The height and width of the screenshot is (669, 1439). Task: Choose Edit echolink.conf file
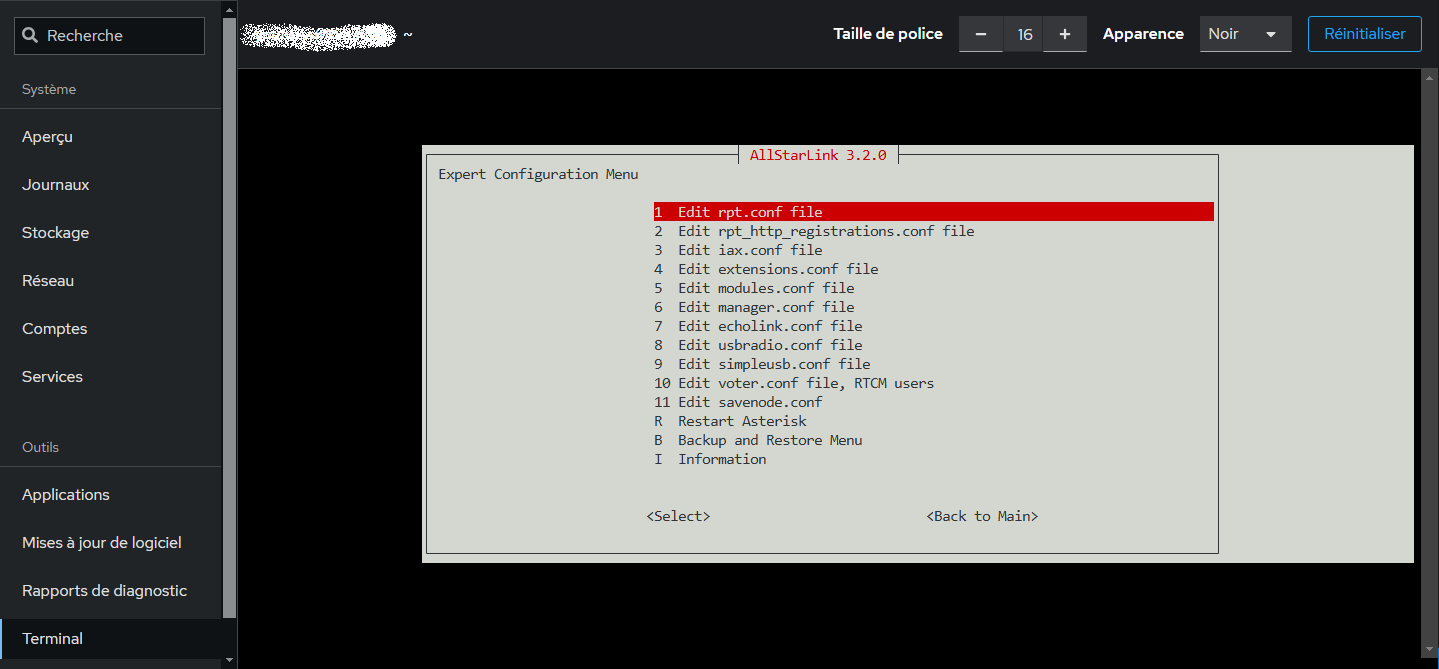(758, 326)
